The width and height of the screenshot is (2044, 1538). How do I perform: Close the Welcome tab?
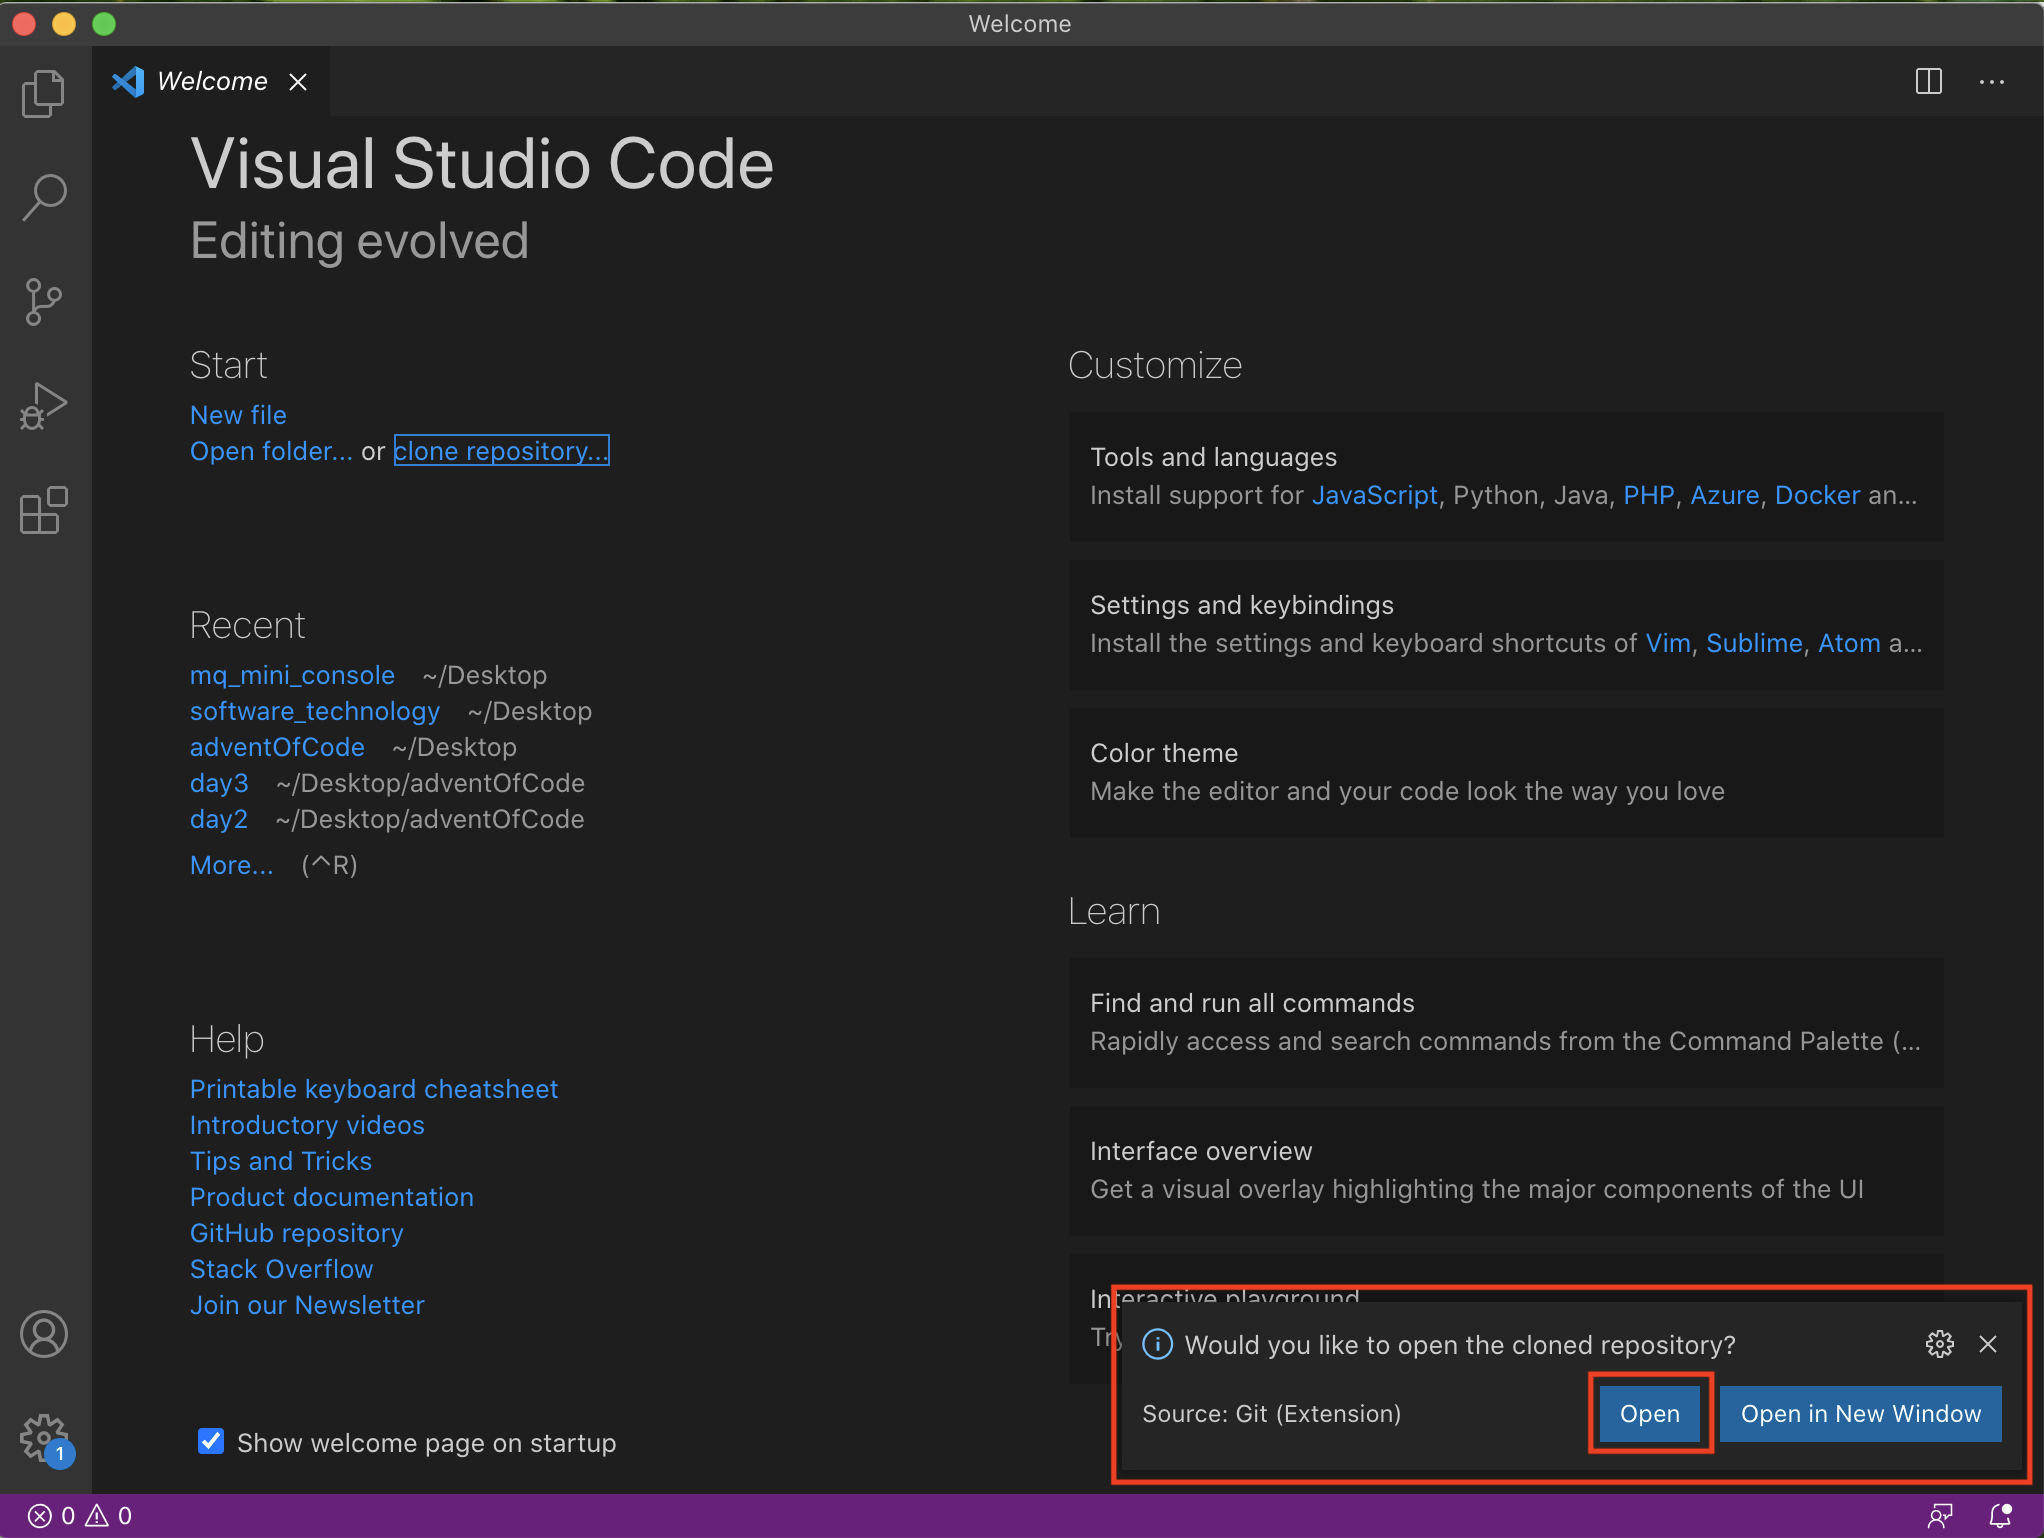pos(298,82)
